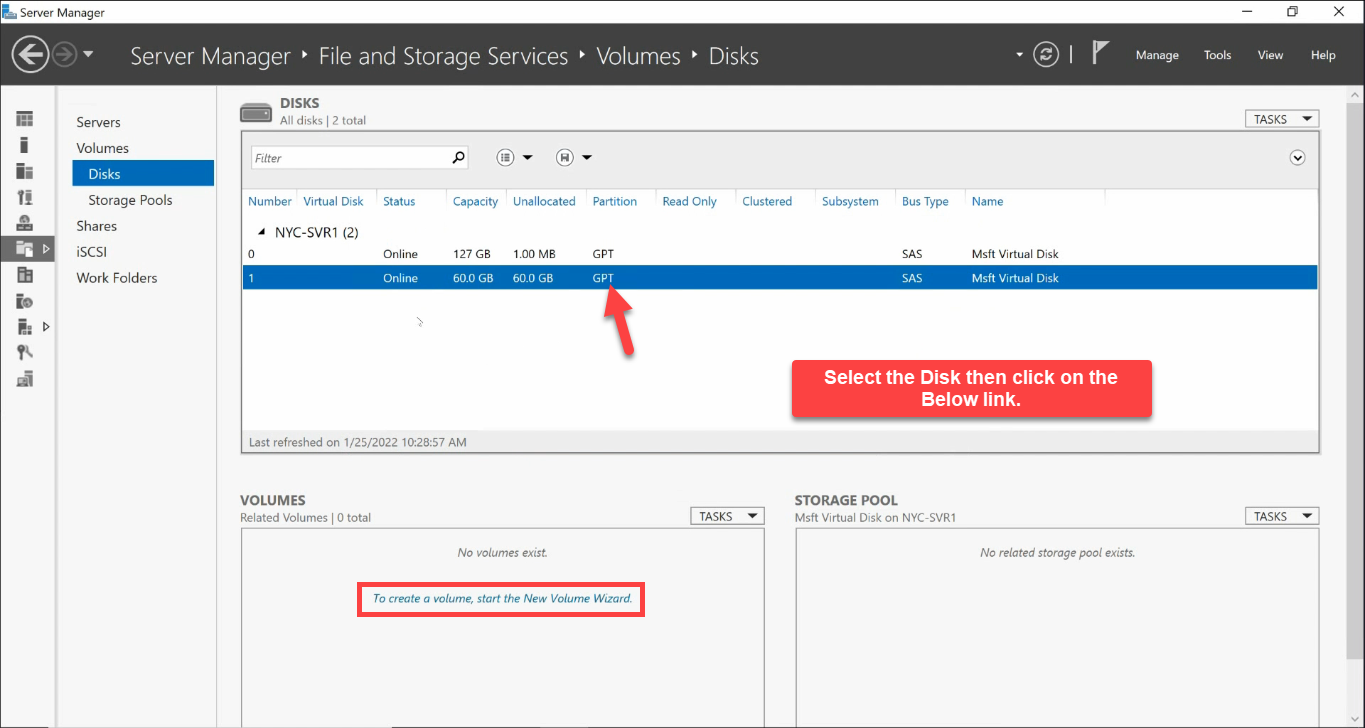The width and height of the screenshot is (1365, 728).
Task: Sort by the Name column header
Action: pyautogui.click(x=987, y=201)
